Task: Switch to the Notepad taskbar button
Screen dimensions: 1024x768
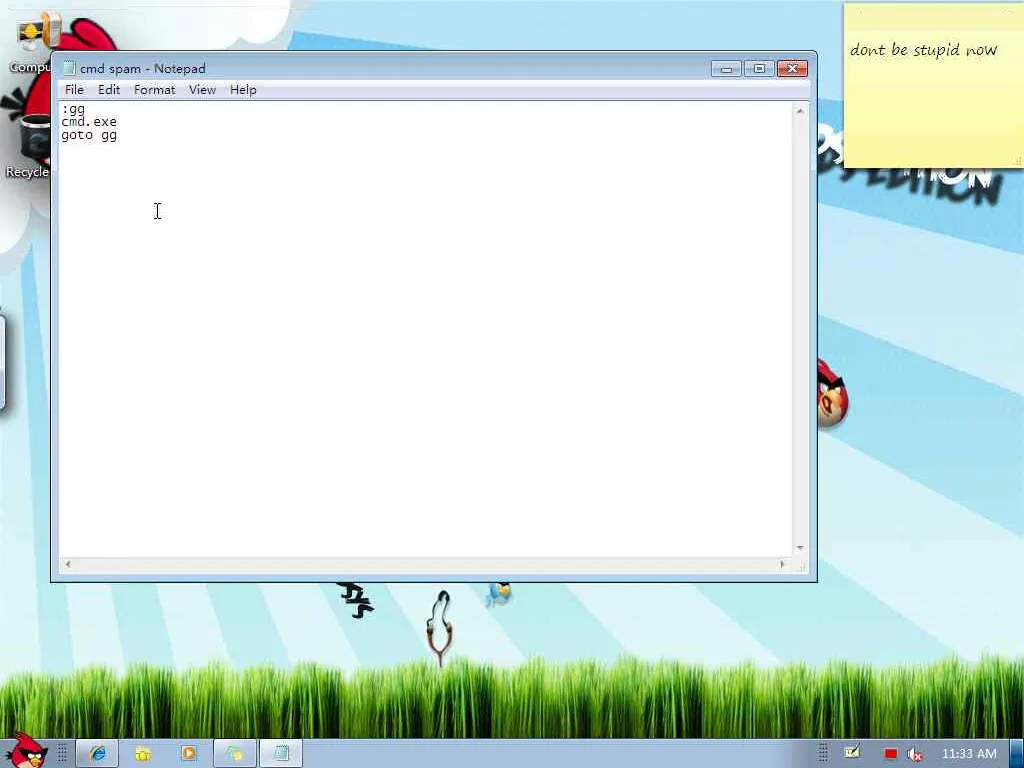Action: tap(281, 754)
